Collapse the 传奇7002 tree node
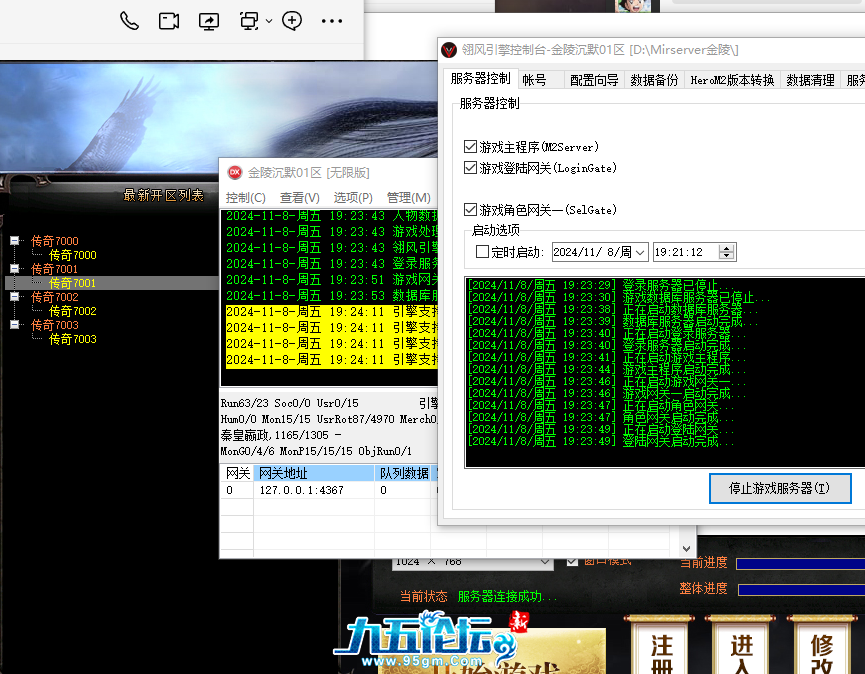The image size is (865, 674). [x=15, y=297]
